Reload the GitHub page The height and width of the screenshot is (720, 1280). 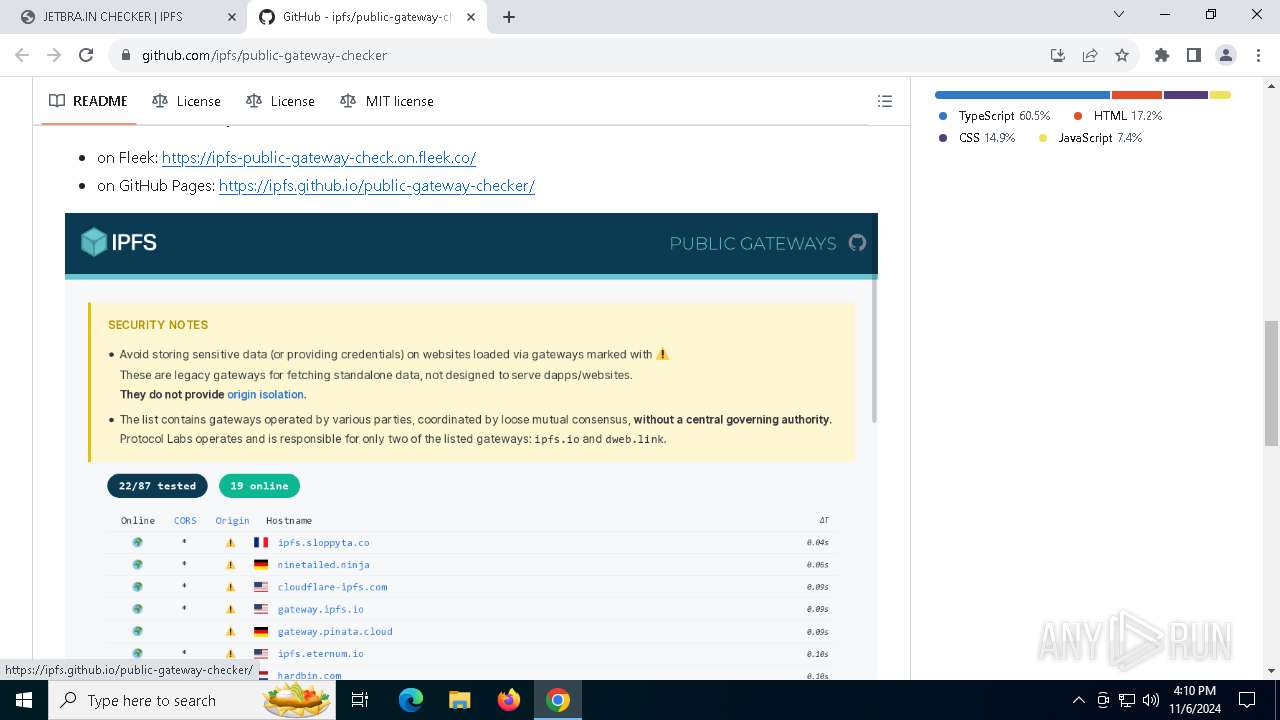[x=86, y=55]
